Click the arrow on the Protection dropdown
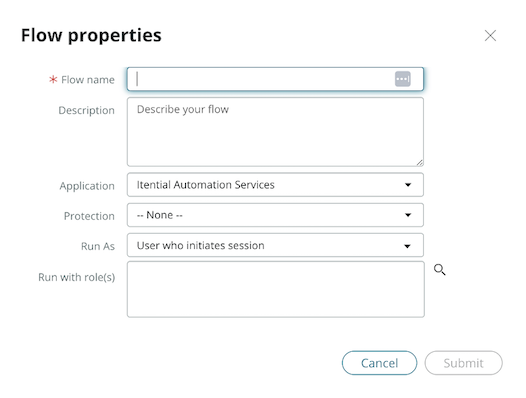 point(408,215)
